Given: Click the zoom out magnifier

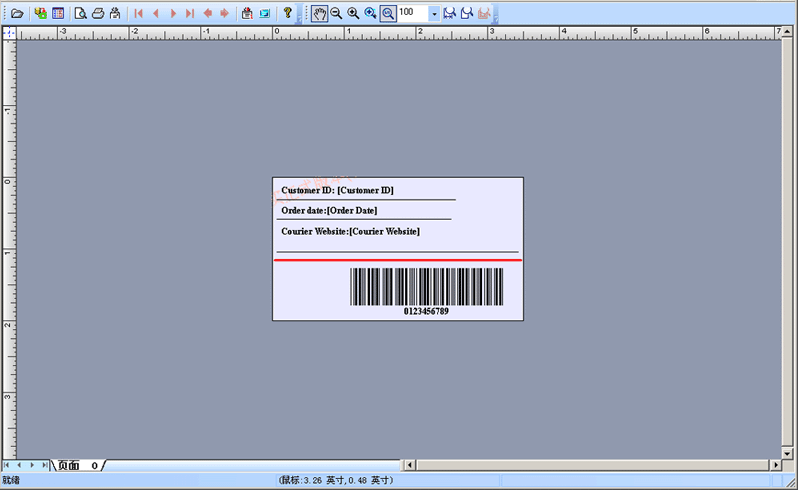Looking at the screenshot, I should coord(336,13).
